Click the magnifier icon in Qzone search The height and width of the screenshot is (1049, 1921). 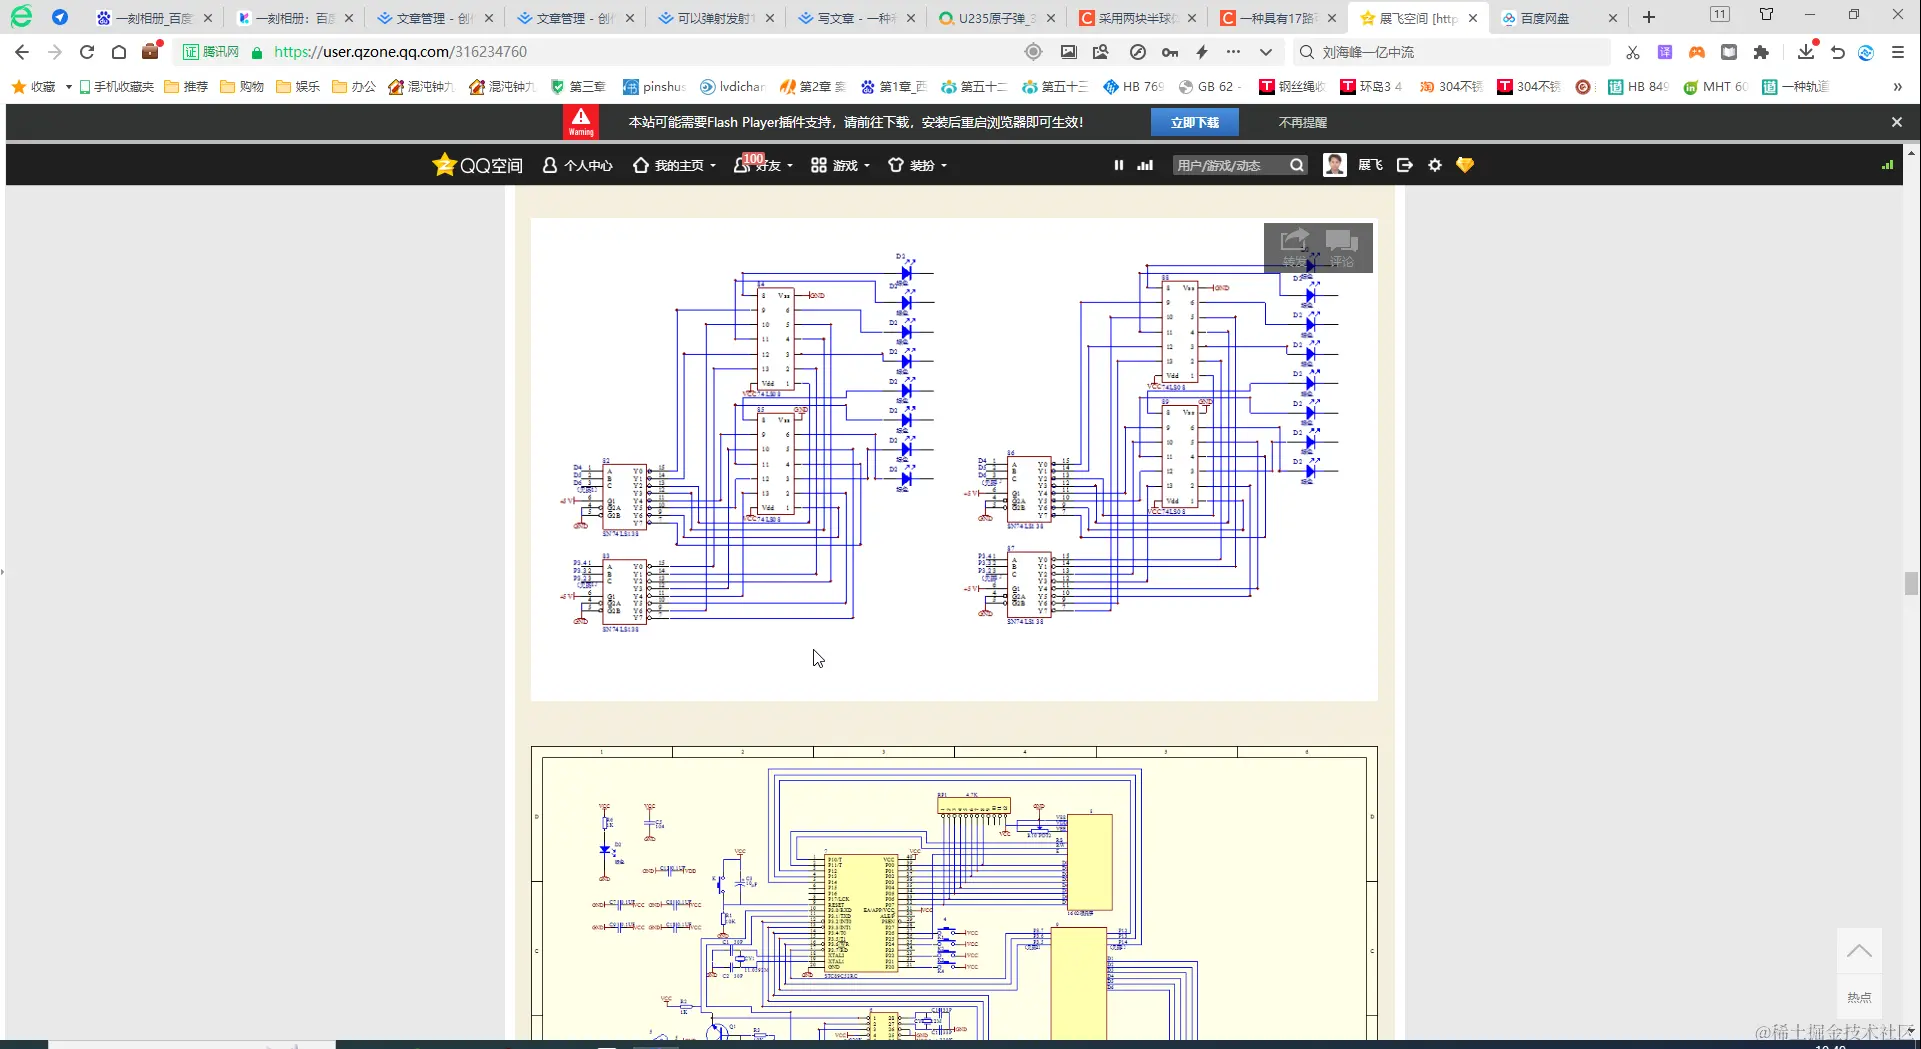coord(1297,165)
